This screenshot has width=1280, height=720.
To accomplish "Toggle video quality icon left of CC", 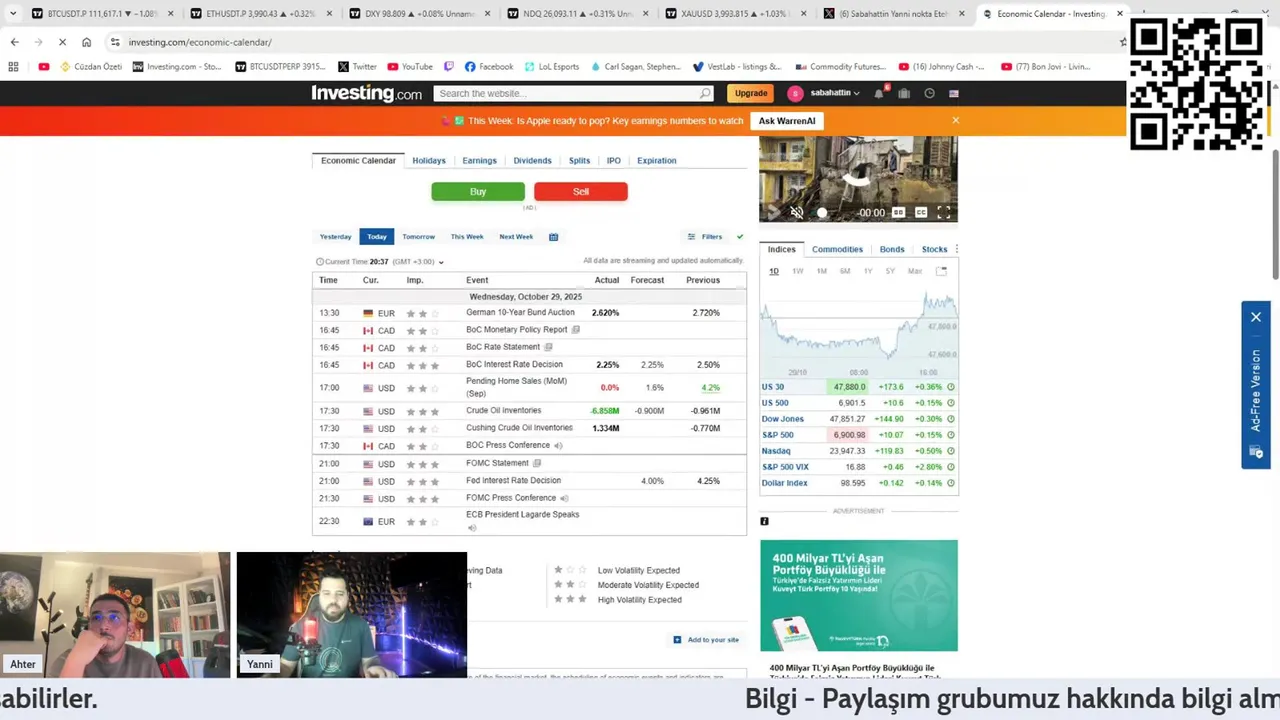I will [898, 212].
